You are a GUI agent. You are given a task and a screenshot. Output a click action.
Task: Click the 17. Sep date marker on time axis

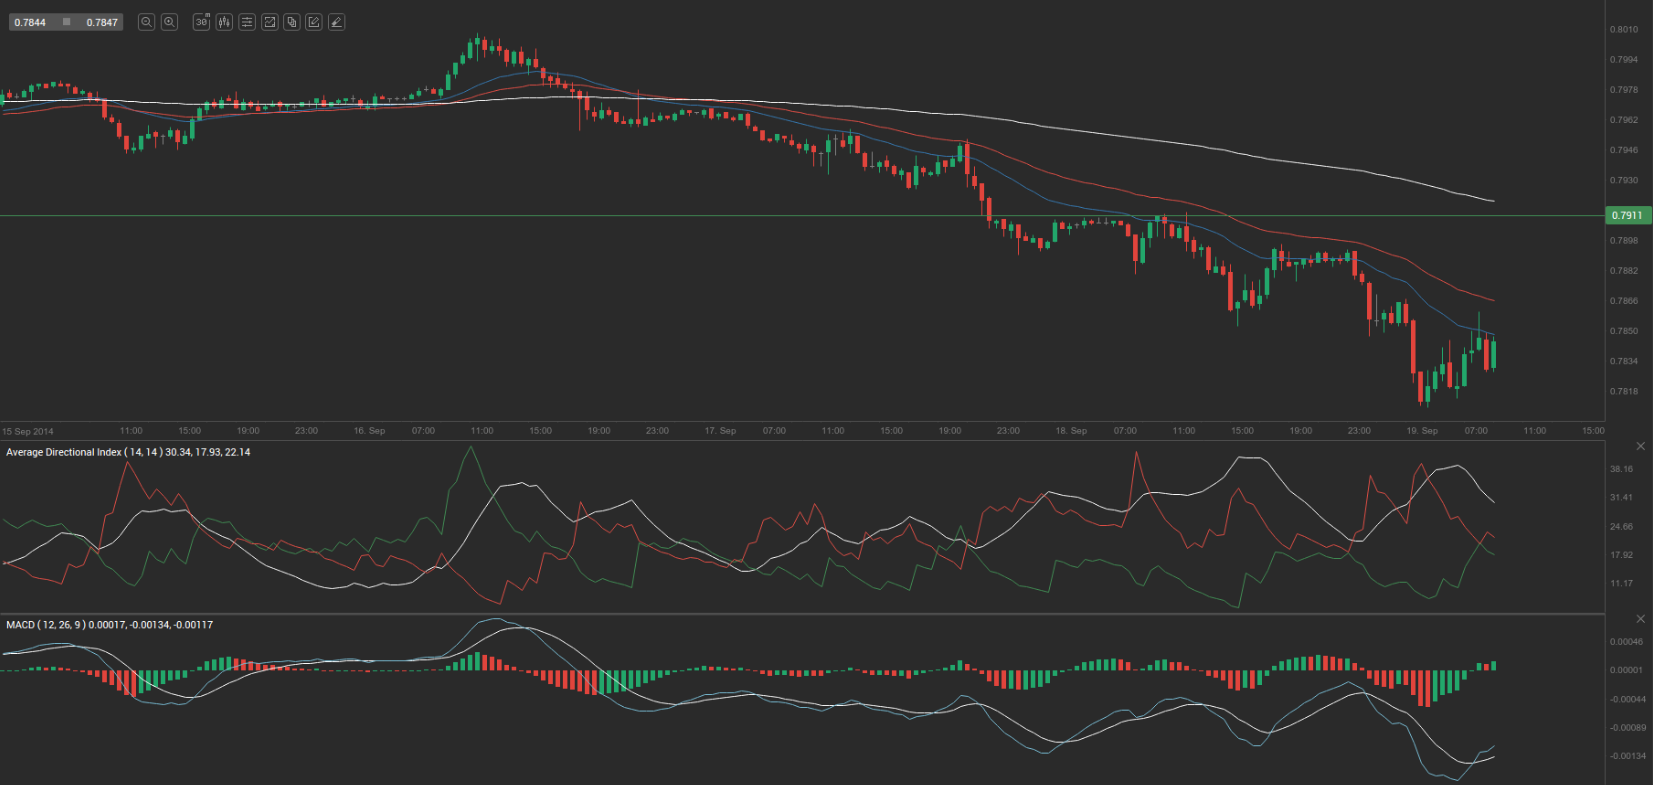720,431
